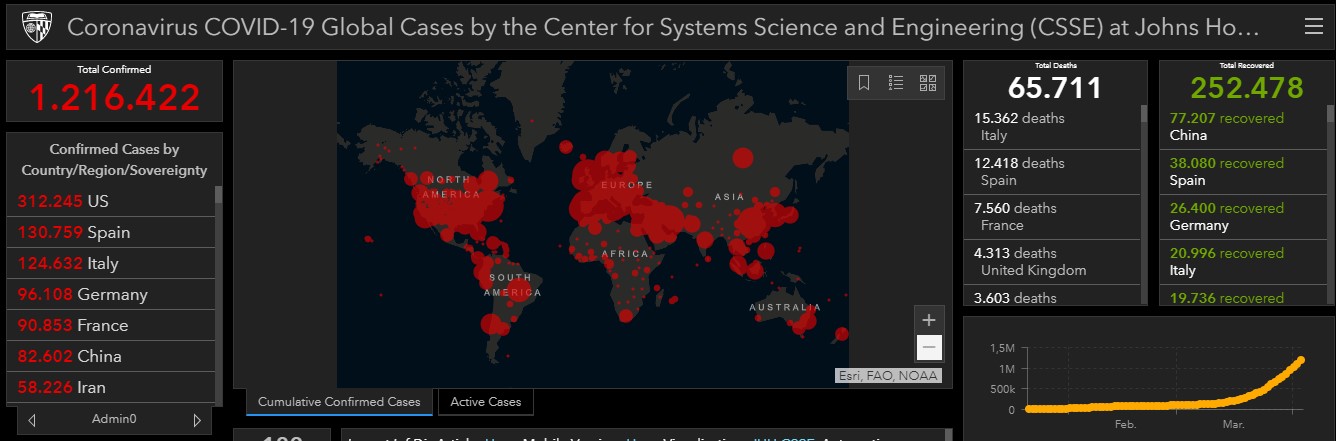This screenshot has height=441, width=1336.
Task: Select US in confirmed cases list
Action: pyautogui.click(x=110, y=201)
